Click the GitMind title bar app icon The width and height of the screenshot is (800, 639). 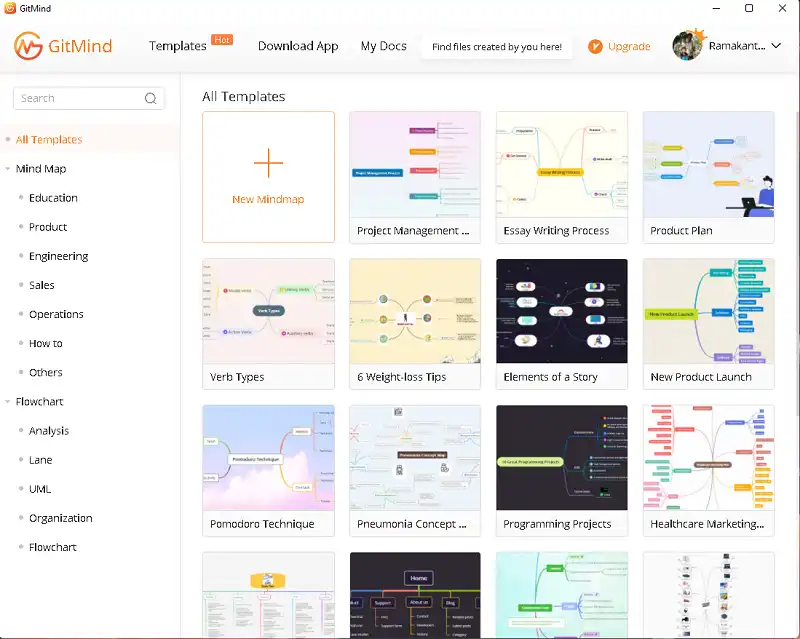point(12,8)
